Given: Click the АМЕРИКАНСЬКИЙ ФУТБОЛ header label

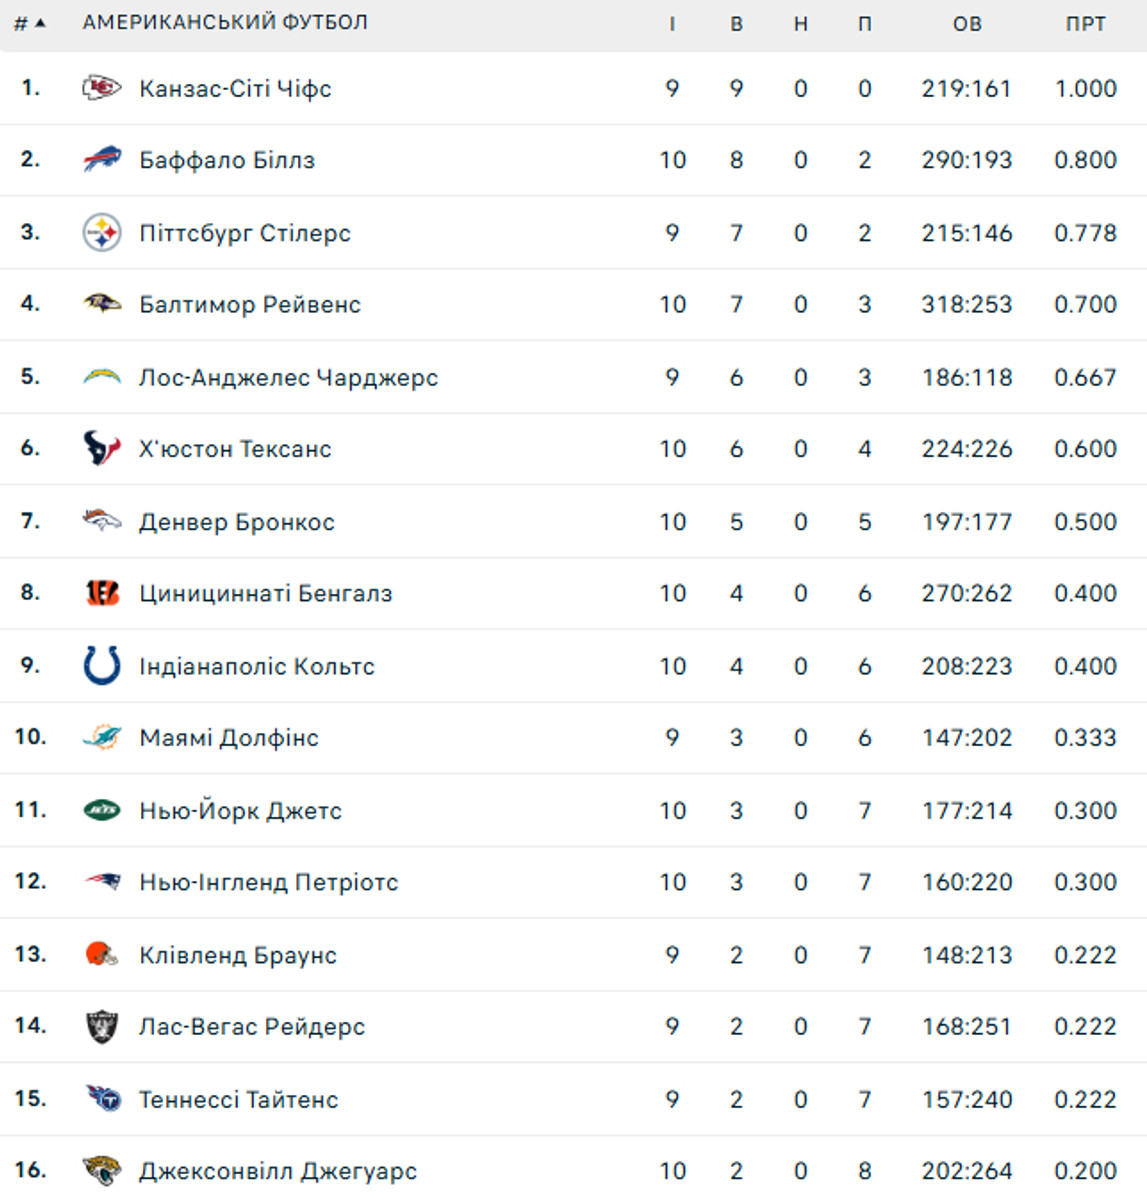Looking at the screenshot, I should point(225,22).
